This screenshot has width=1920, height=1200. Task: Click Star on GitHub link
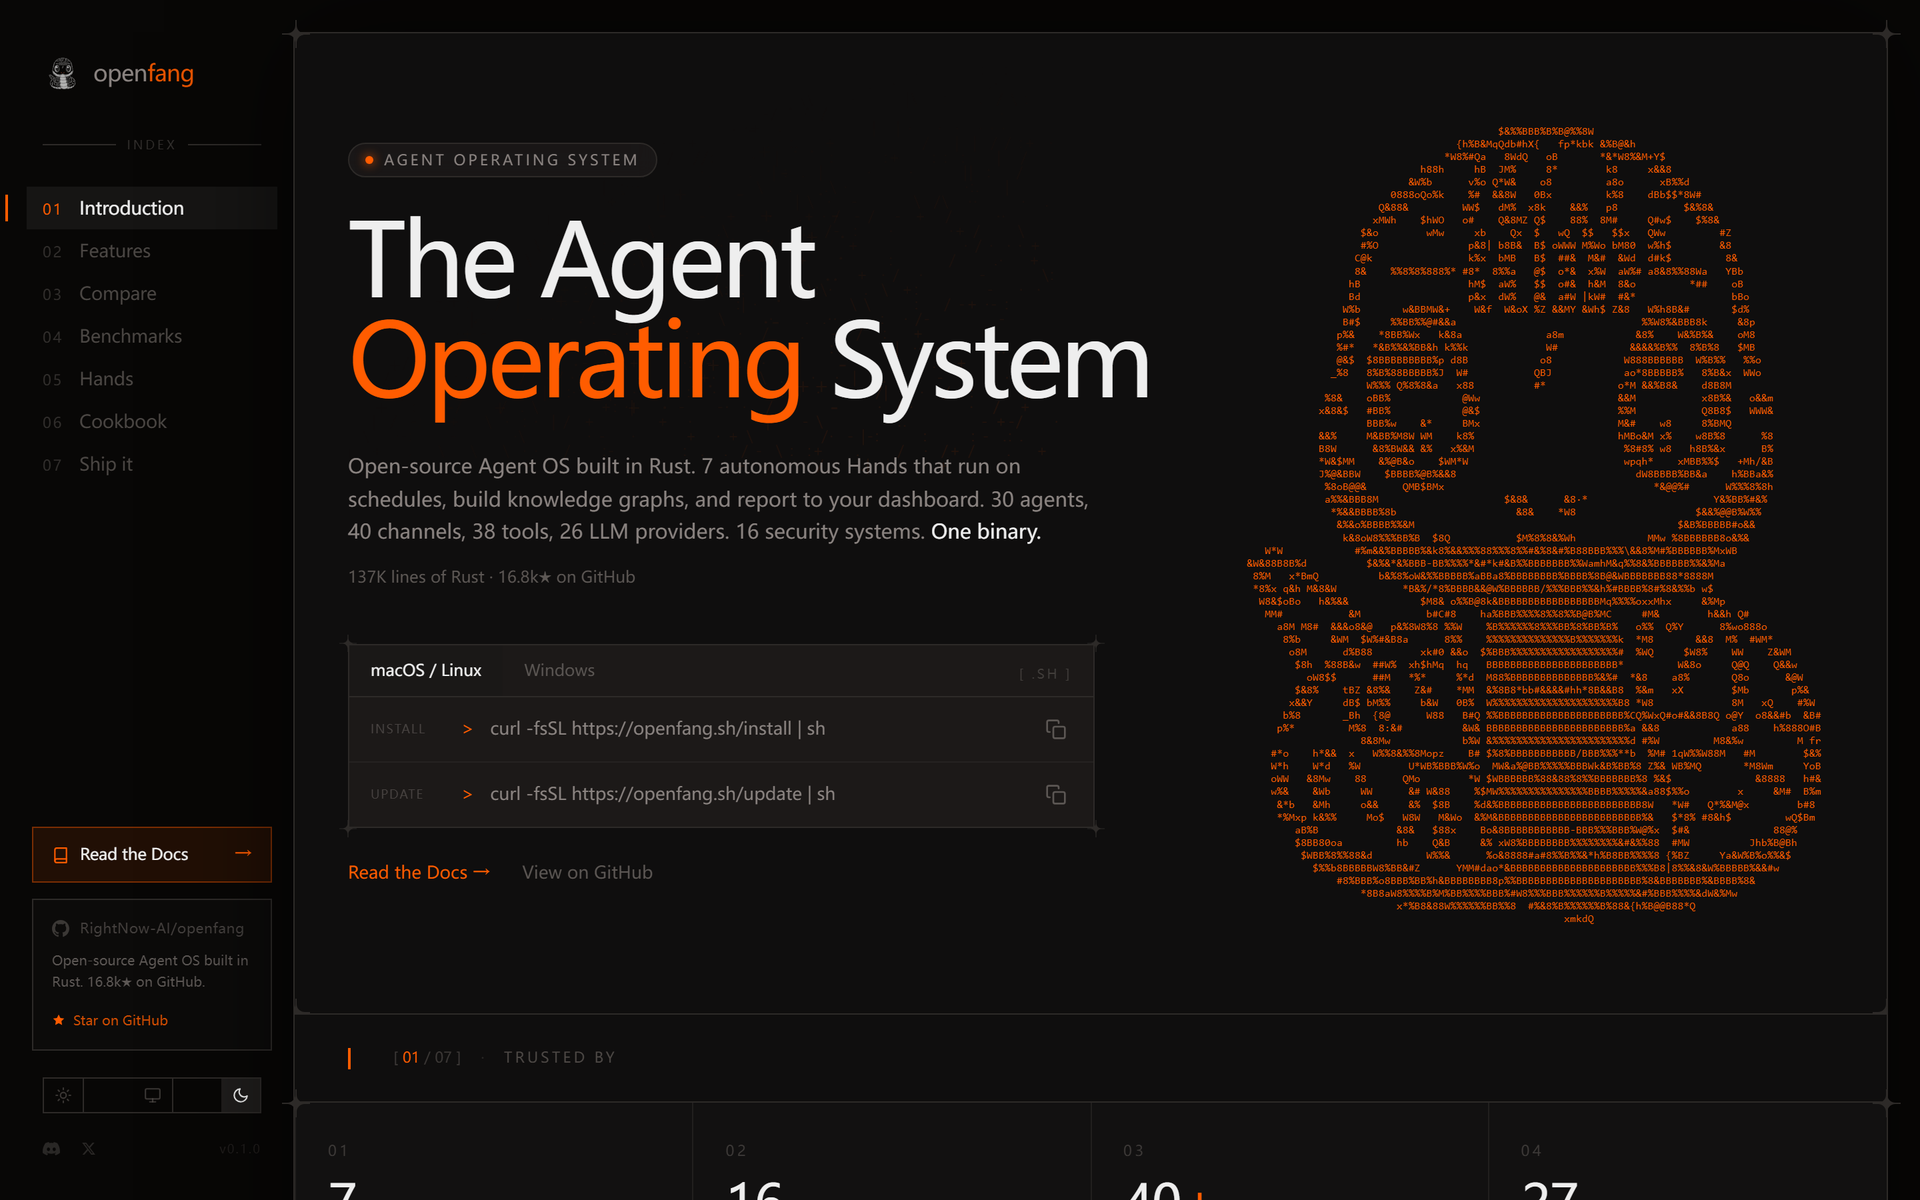click(x=110, y=1020)
